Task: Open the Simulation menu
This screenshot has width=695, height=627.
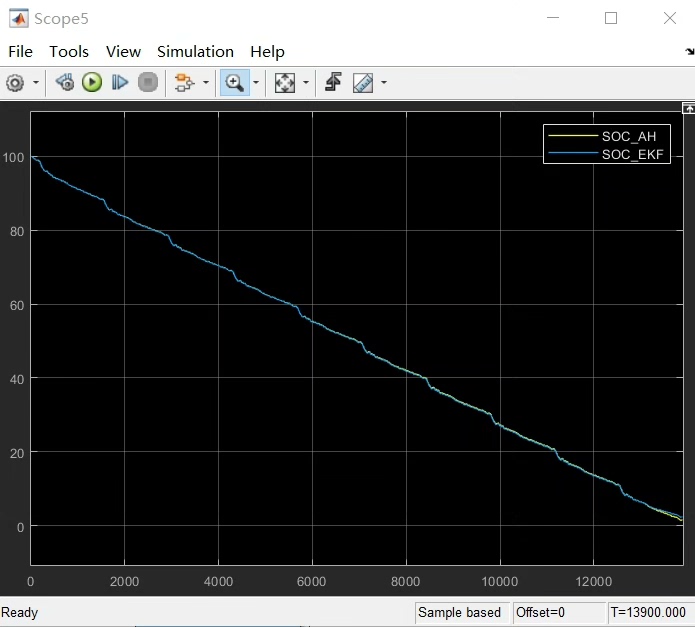Action: pos(195,52)
